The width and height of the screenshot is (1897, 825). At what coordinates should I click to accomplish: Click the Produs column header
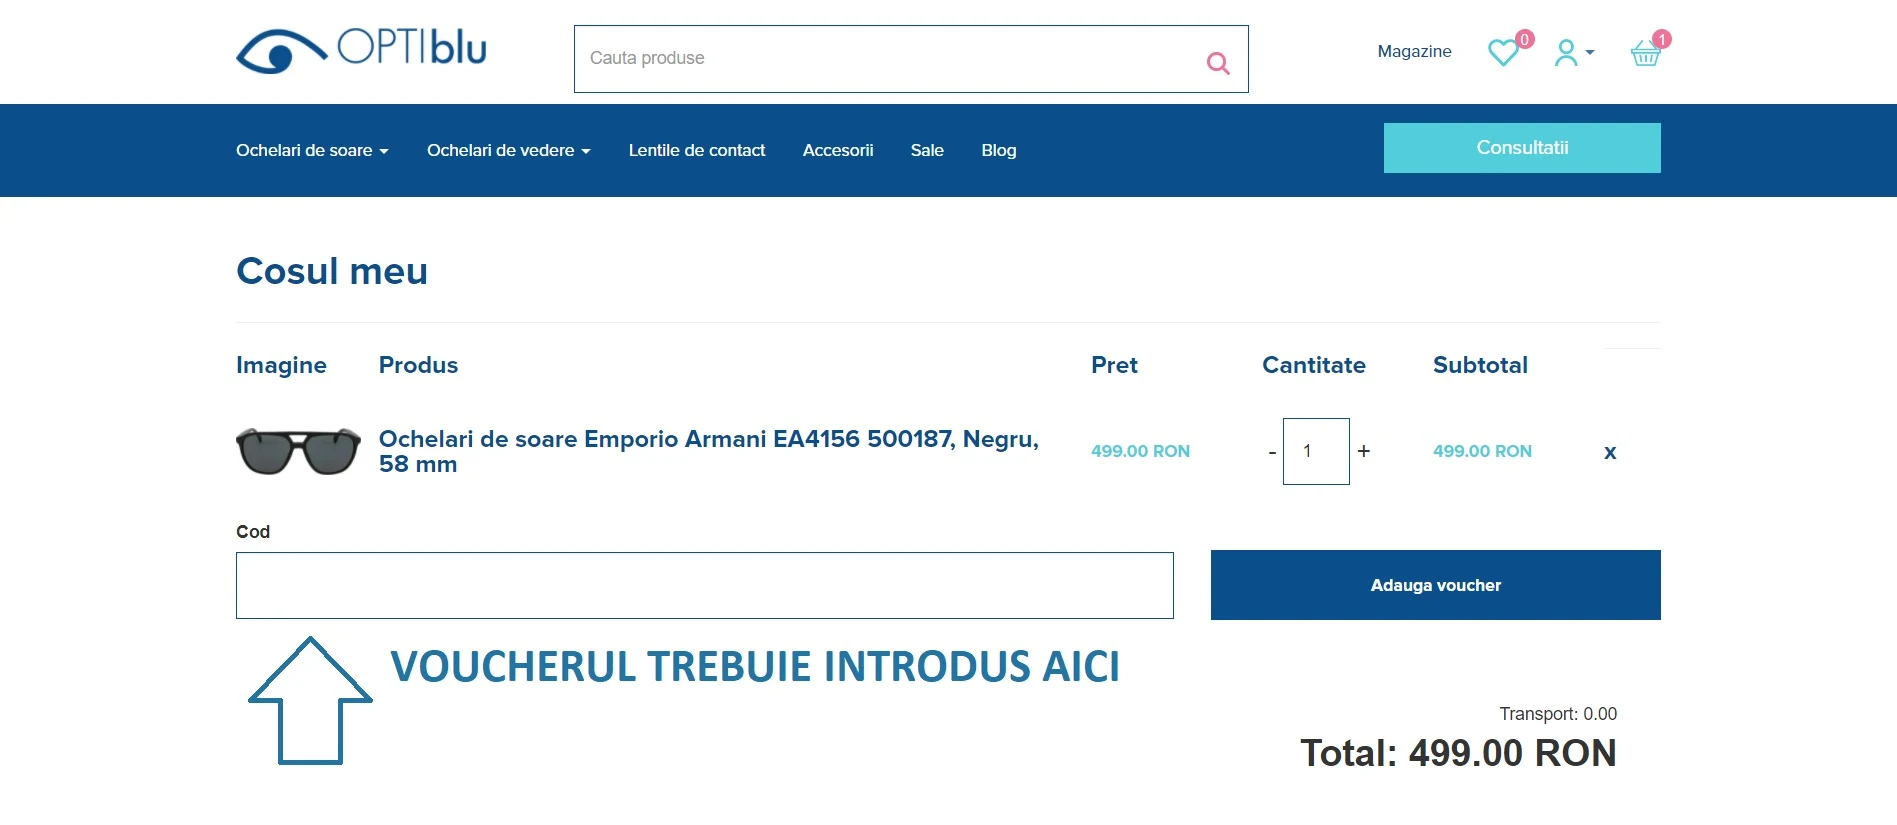pyautogui.click(x=418, y=365)
